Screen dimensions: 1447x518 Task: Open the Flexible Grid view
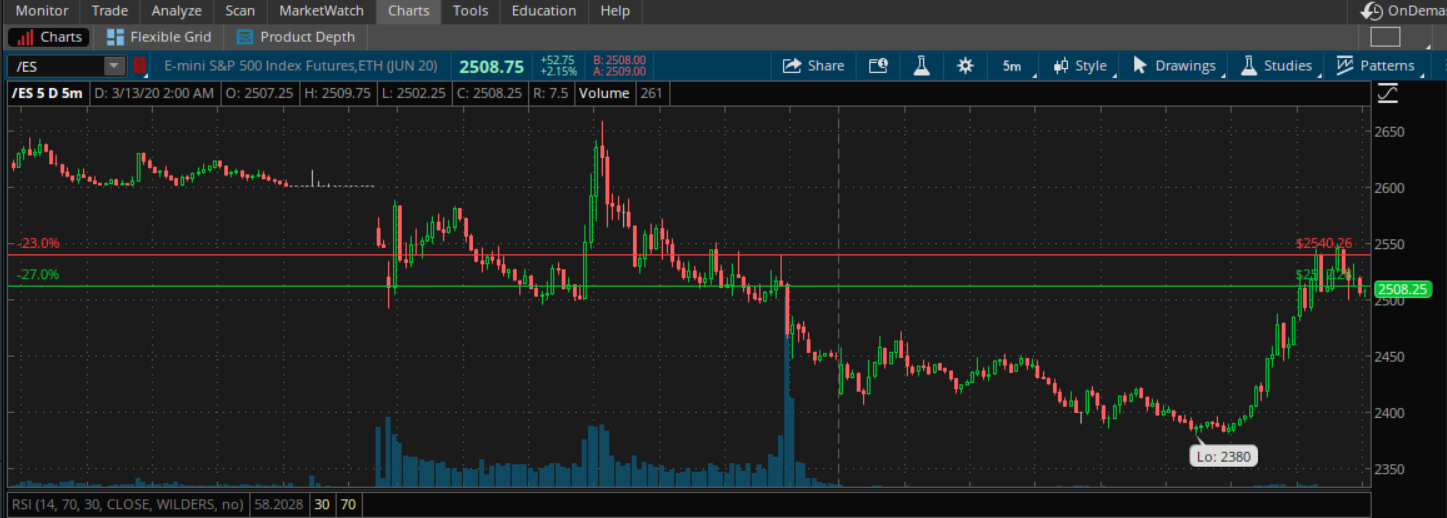(159, 37)
